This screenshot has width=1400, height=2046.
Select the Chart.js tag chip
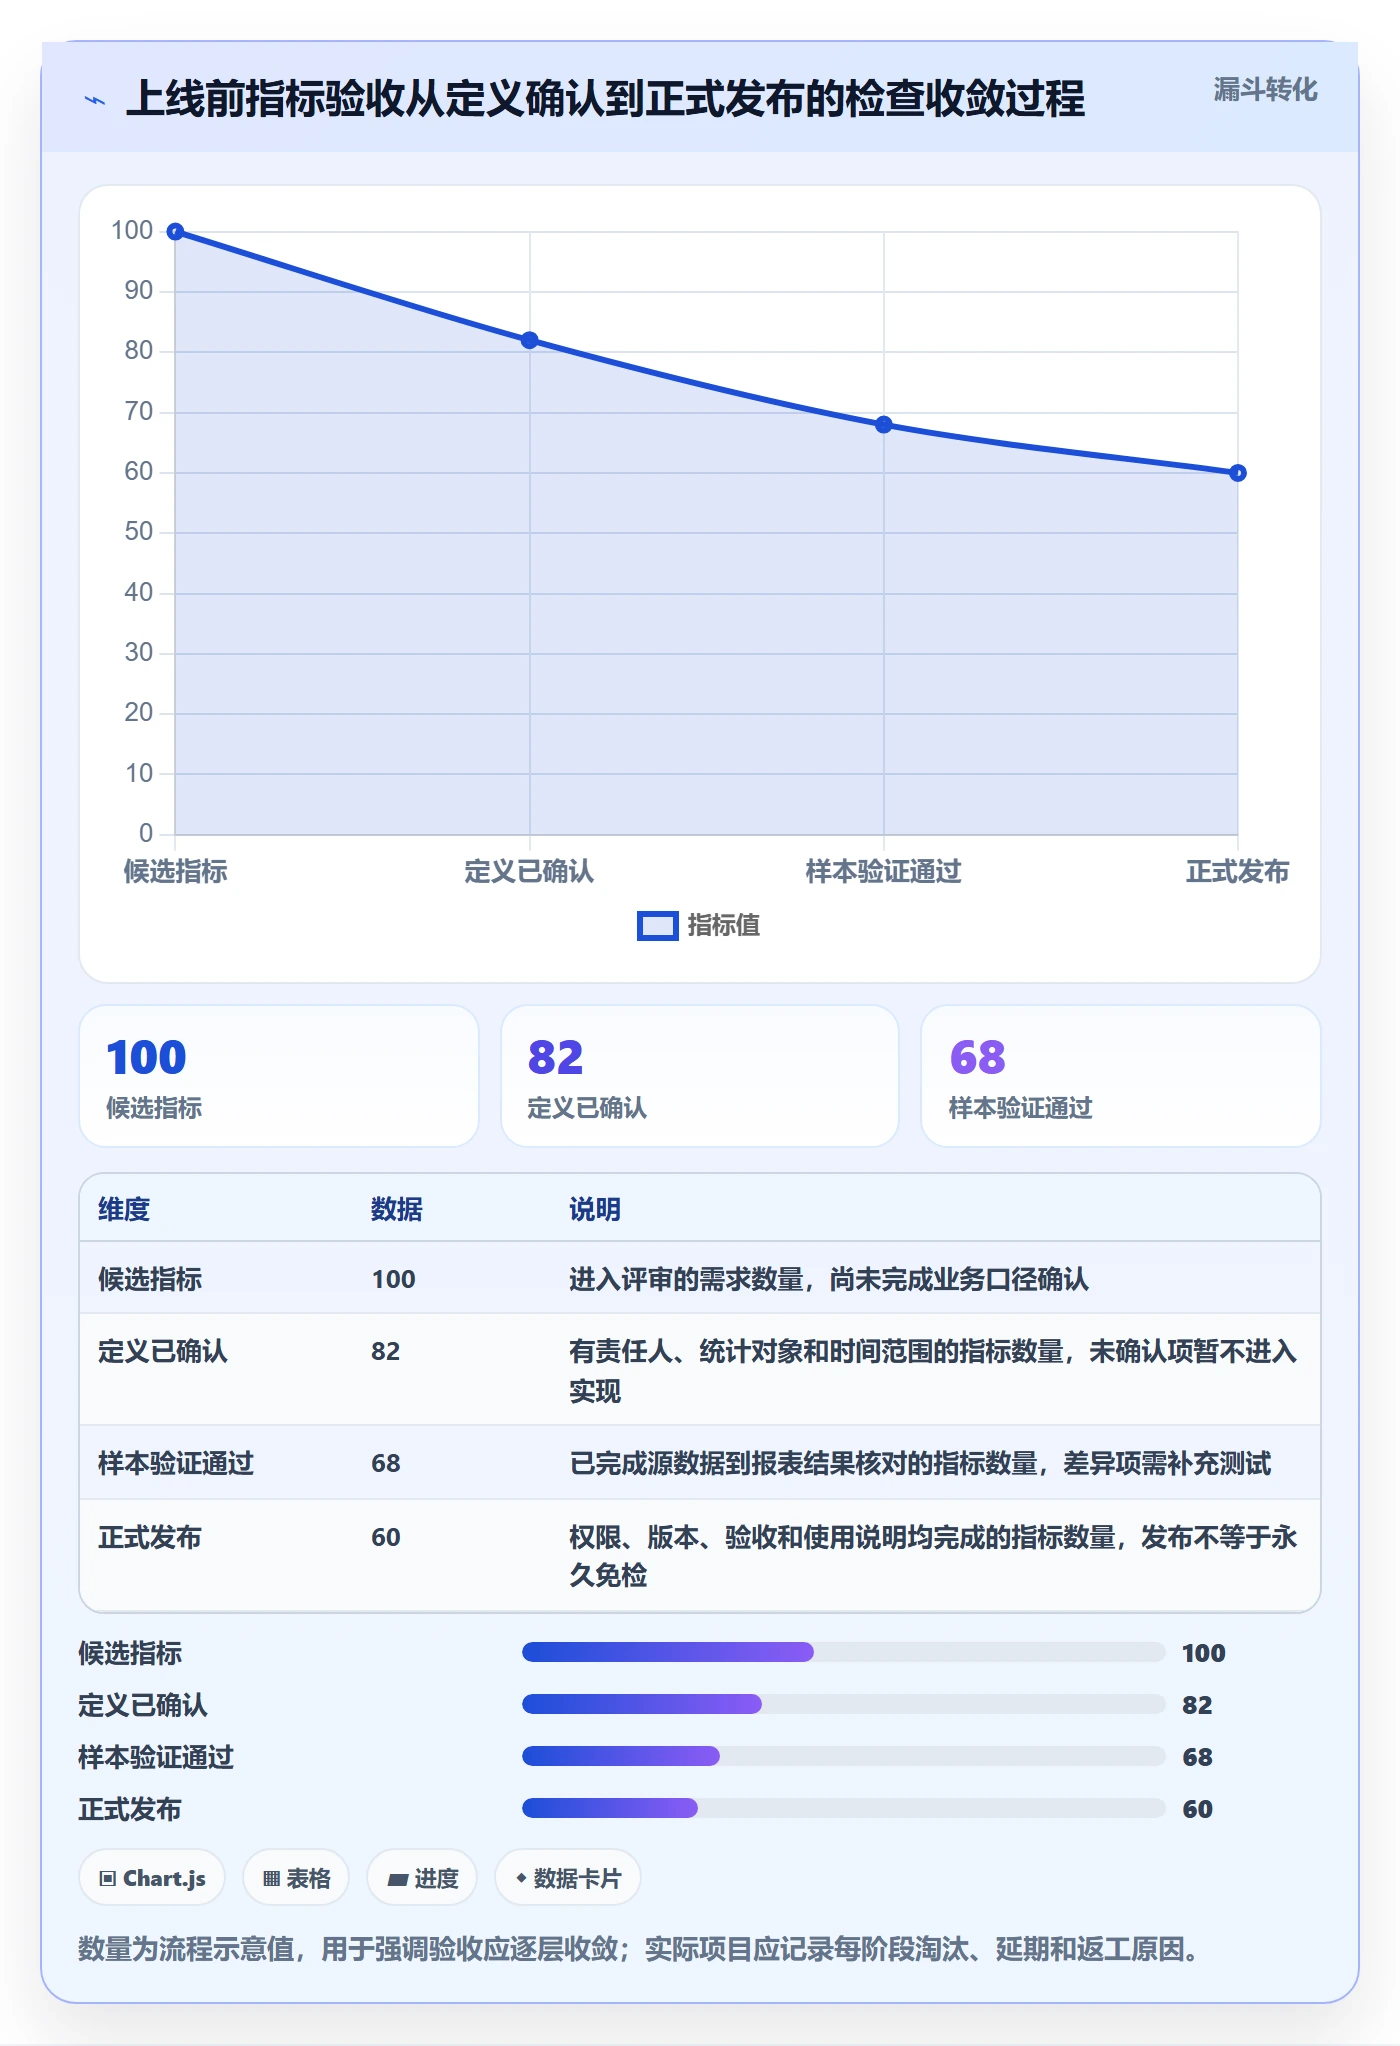(x=152, y=1878)
